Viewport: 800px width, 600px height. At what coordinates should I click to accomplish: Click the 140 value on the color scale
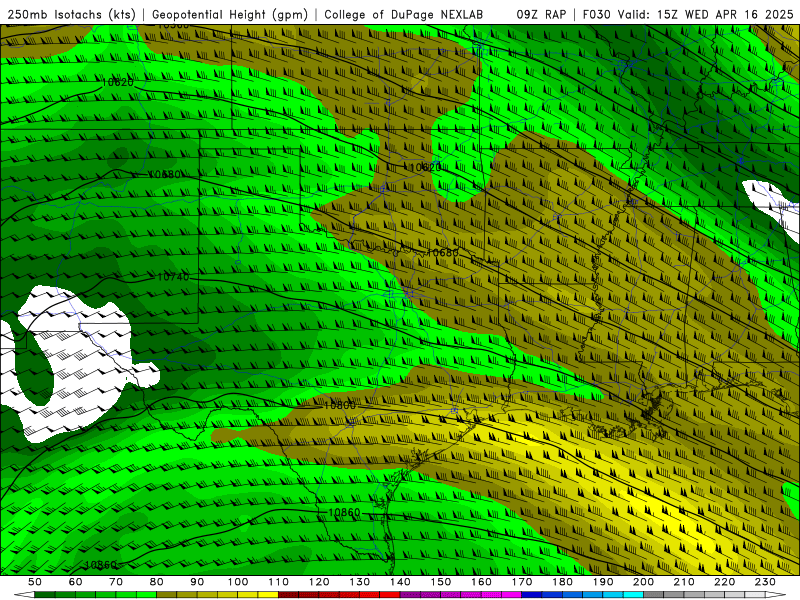coord(400,582)
